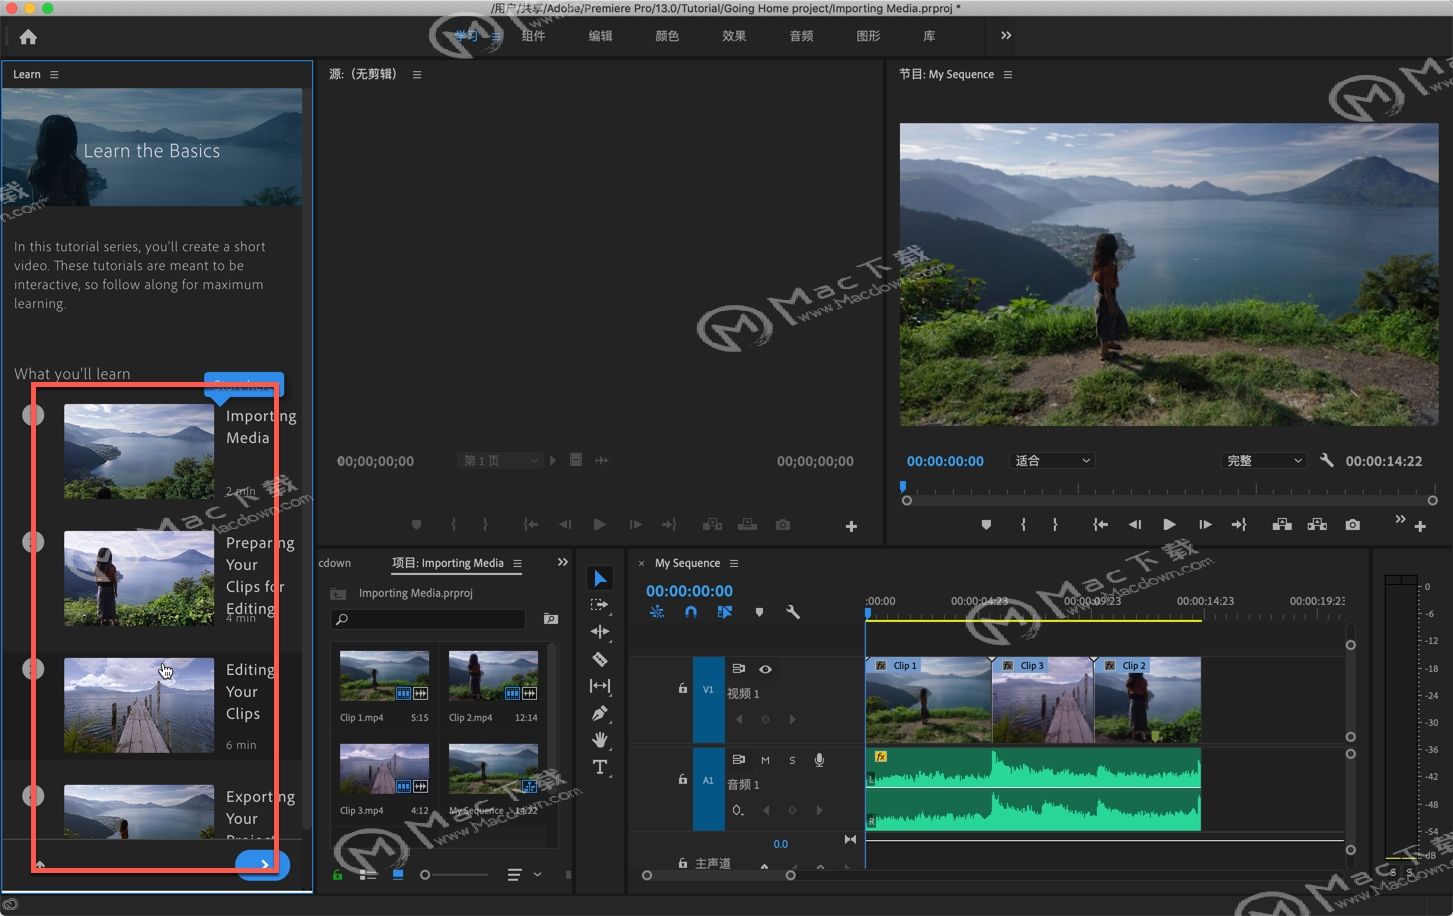Open timeline display settings wrench
This screenshot has width=1453, height=916.
pos(793,612)
